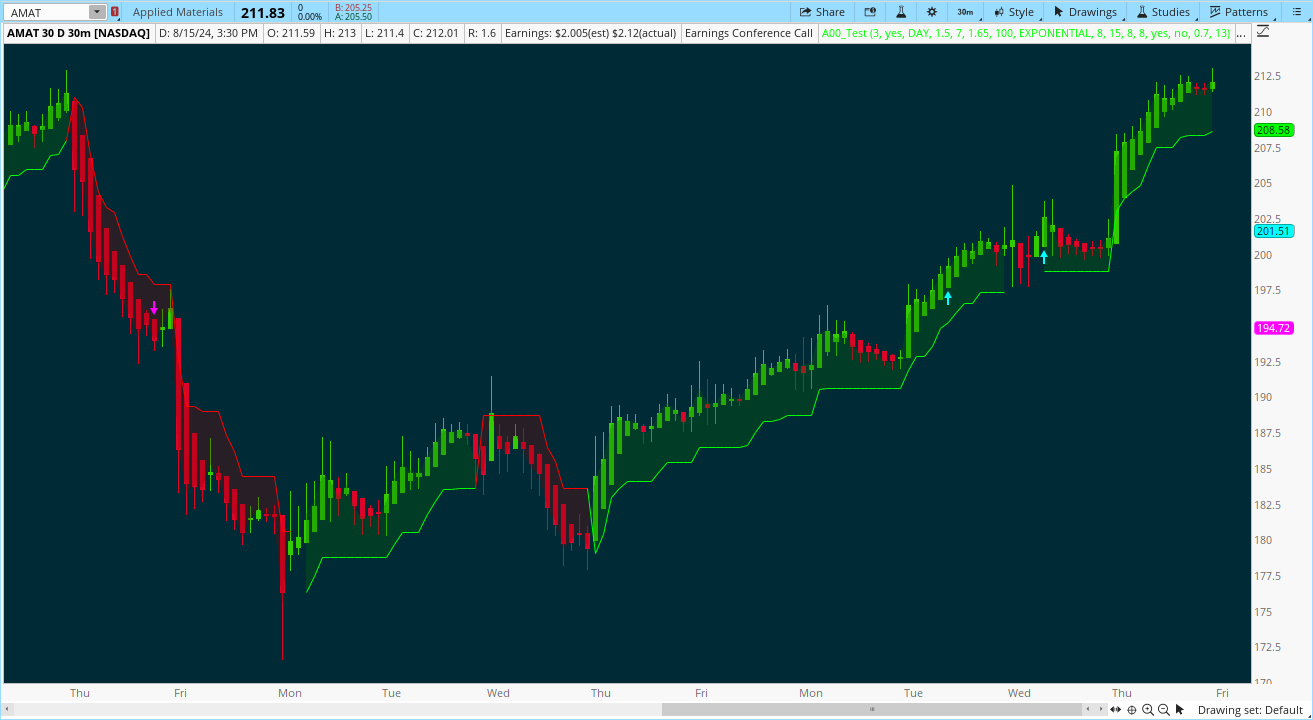
Task: Open the Patterns menu
Action: point(1238,12)
